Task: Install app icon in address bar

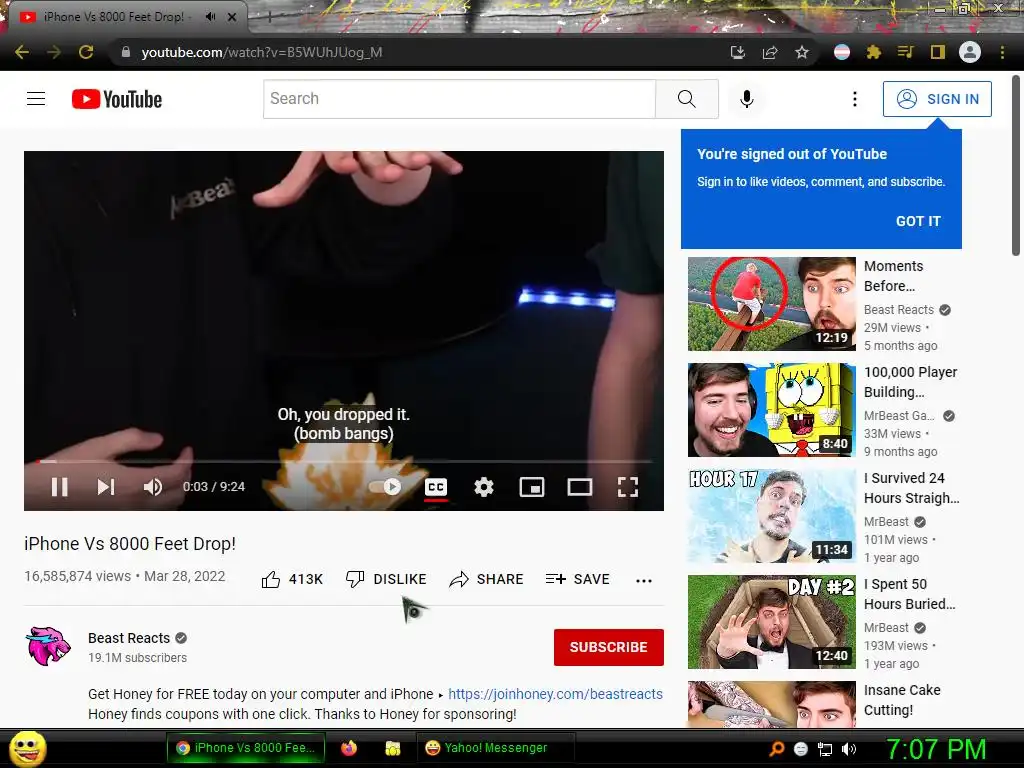Action: point(738,52)
